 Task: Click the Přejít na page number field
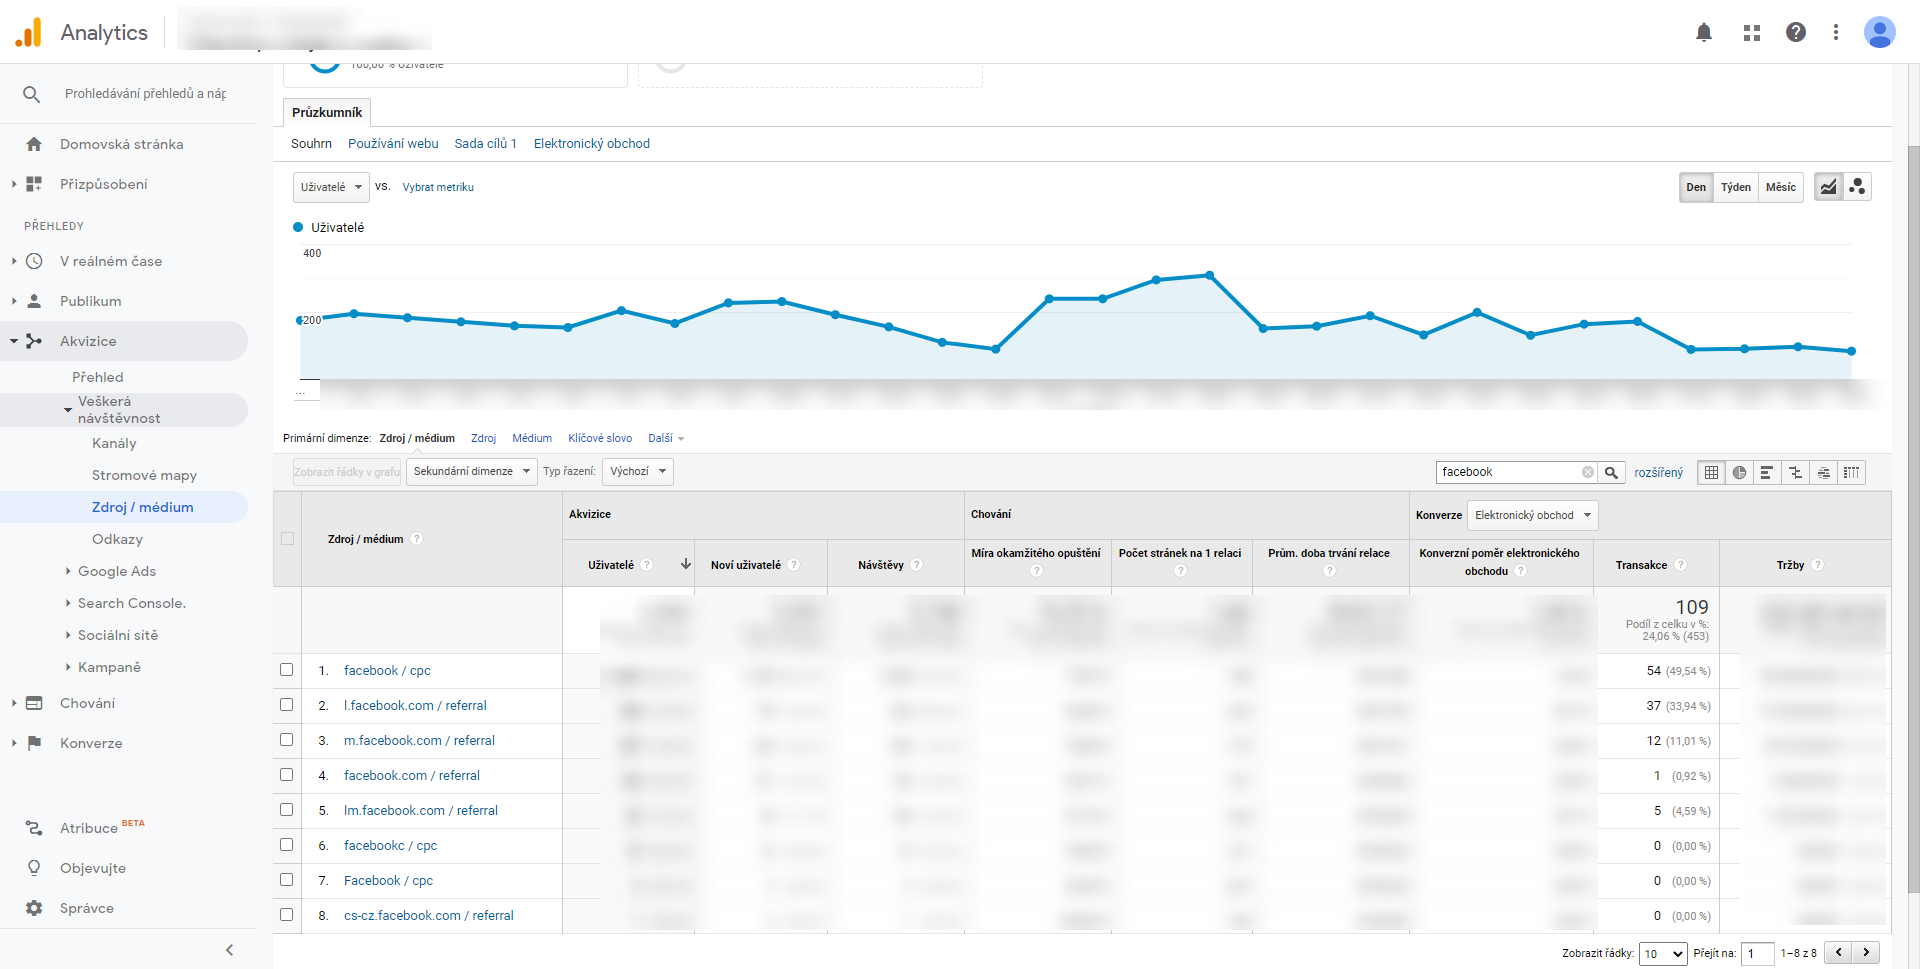click(1757, 954)
